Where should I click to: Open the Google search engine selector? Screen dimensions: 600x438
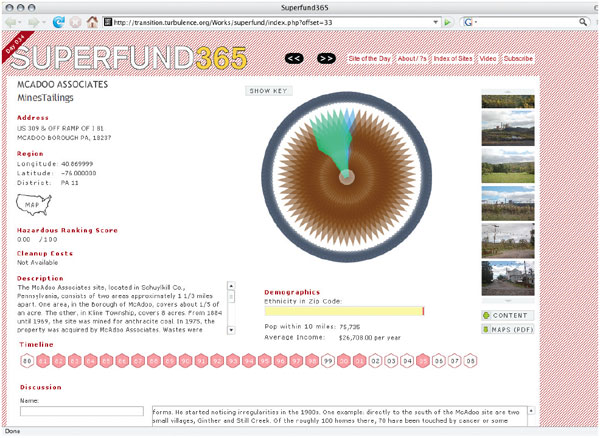click(470, 22)
